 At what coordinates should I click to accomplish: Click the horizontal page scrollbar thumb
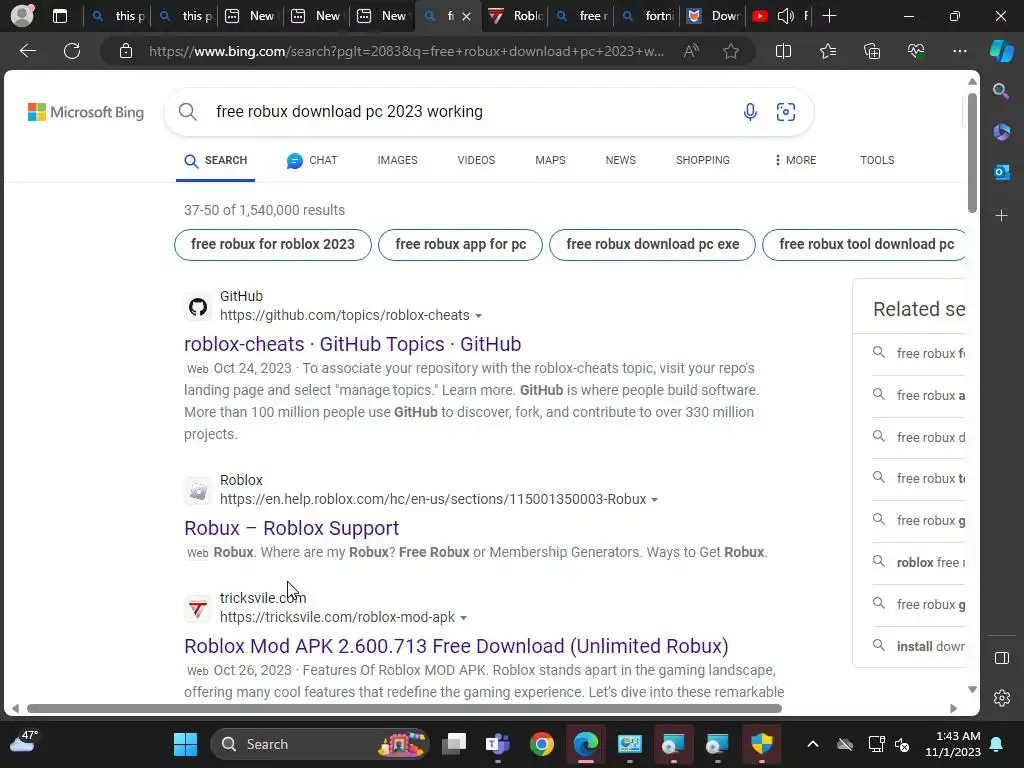pos(404,708)
